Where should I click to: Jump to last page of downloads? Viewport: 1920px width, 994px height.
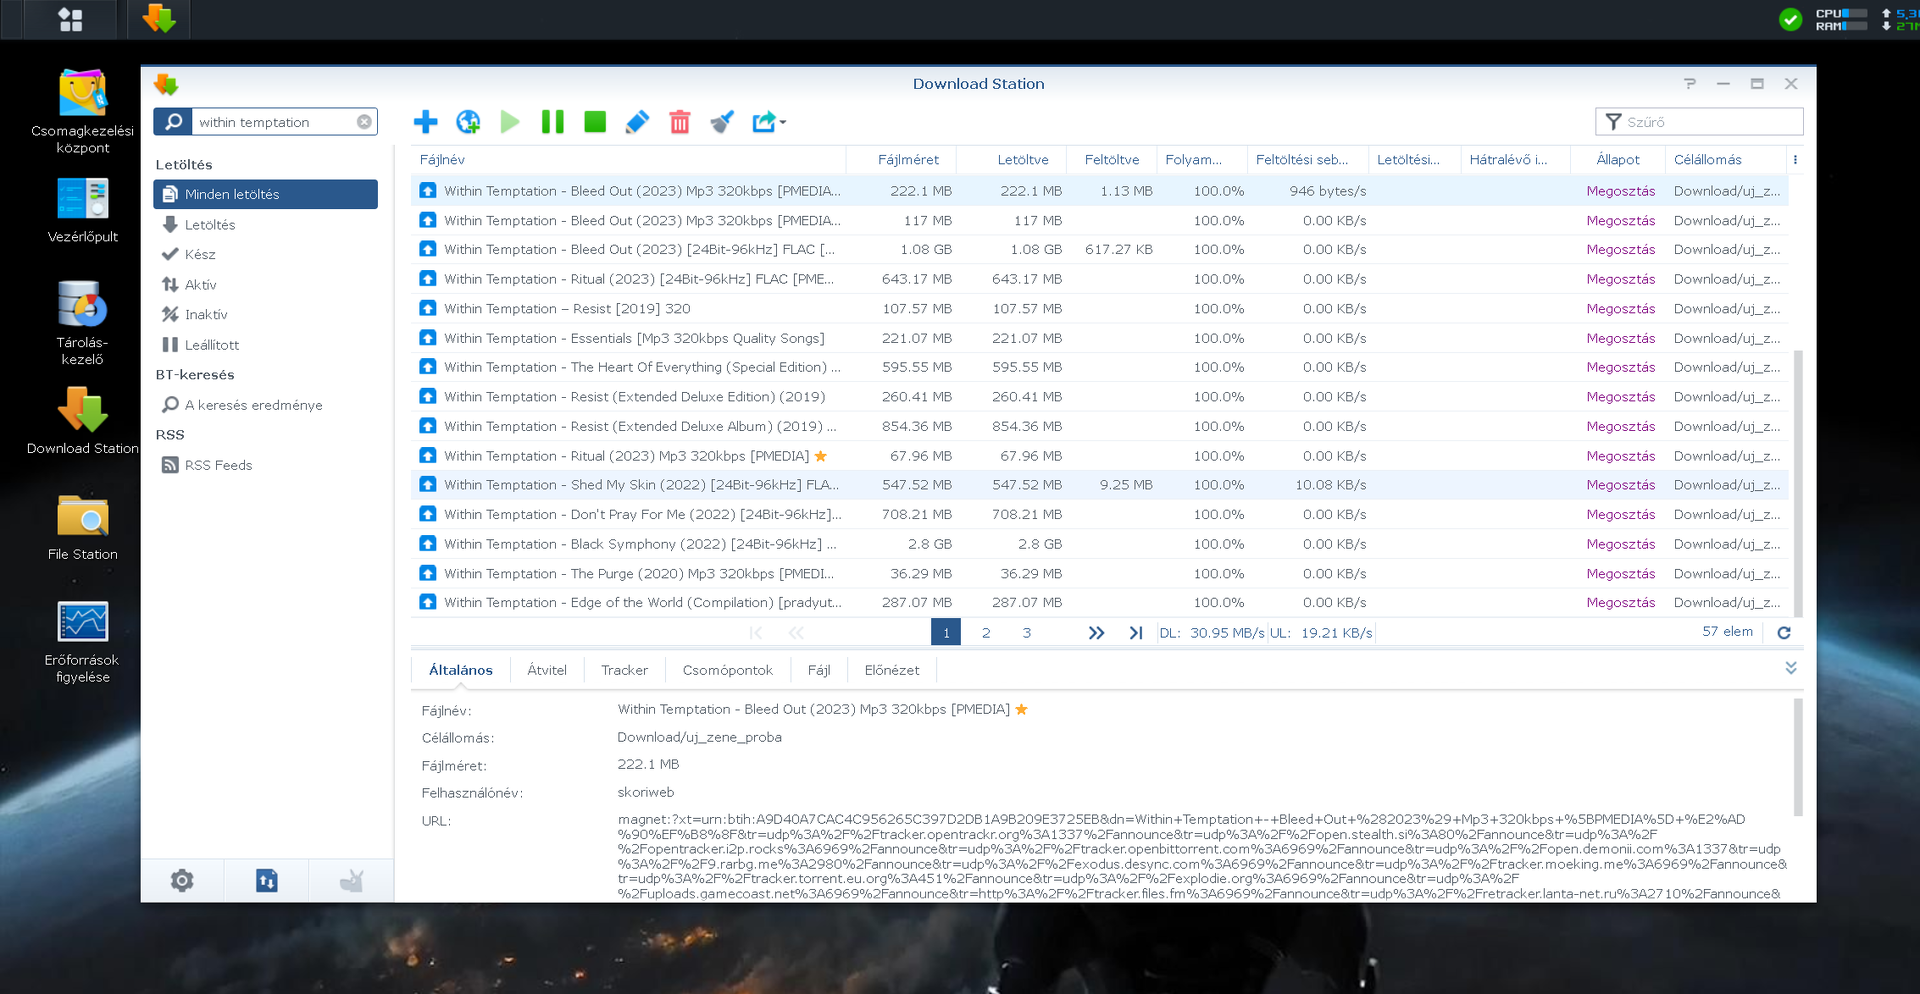1136,633
